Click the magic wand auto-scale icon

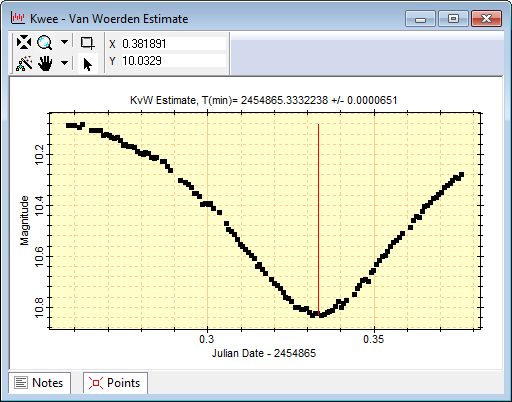(24, 63)
